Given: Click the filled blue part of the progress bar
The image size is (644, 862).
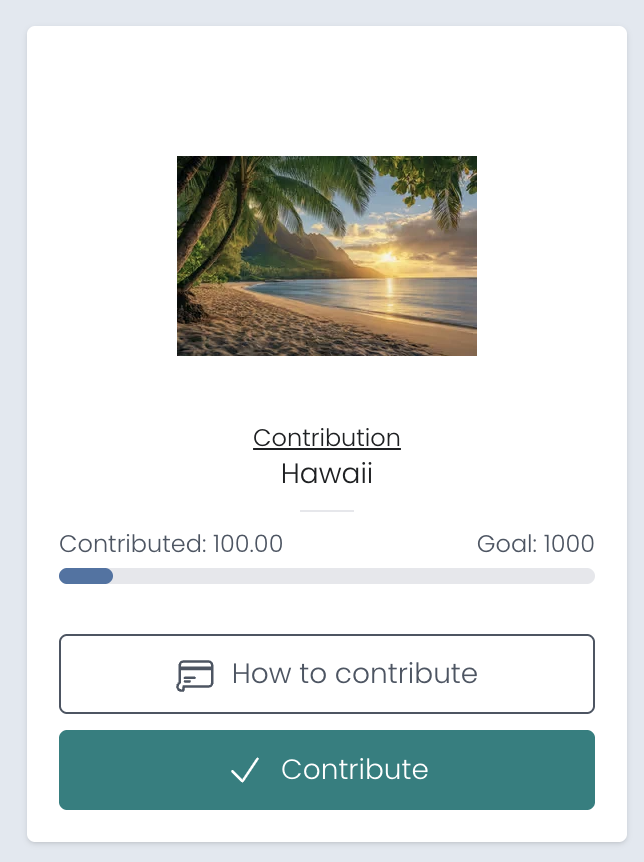Looking at the screenshot, I should (x=86, y=576).
